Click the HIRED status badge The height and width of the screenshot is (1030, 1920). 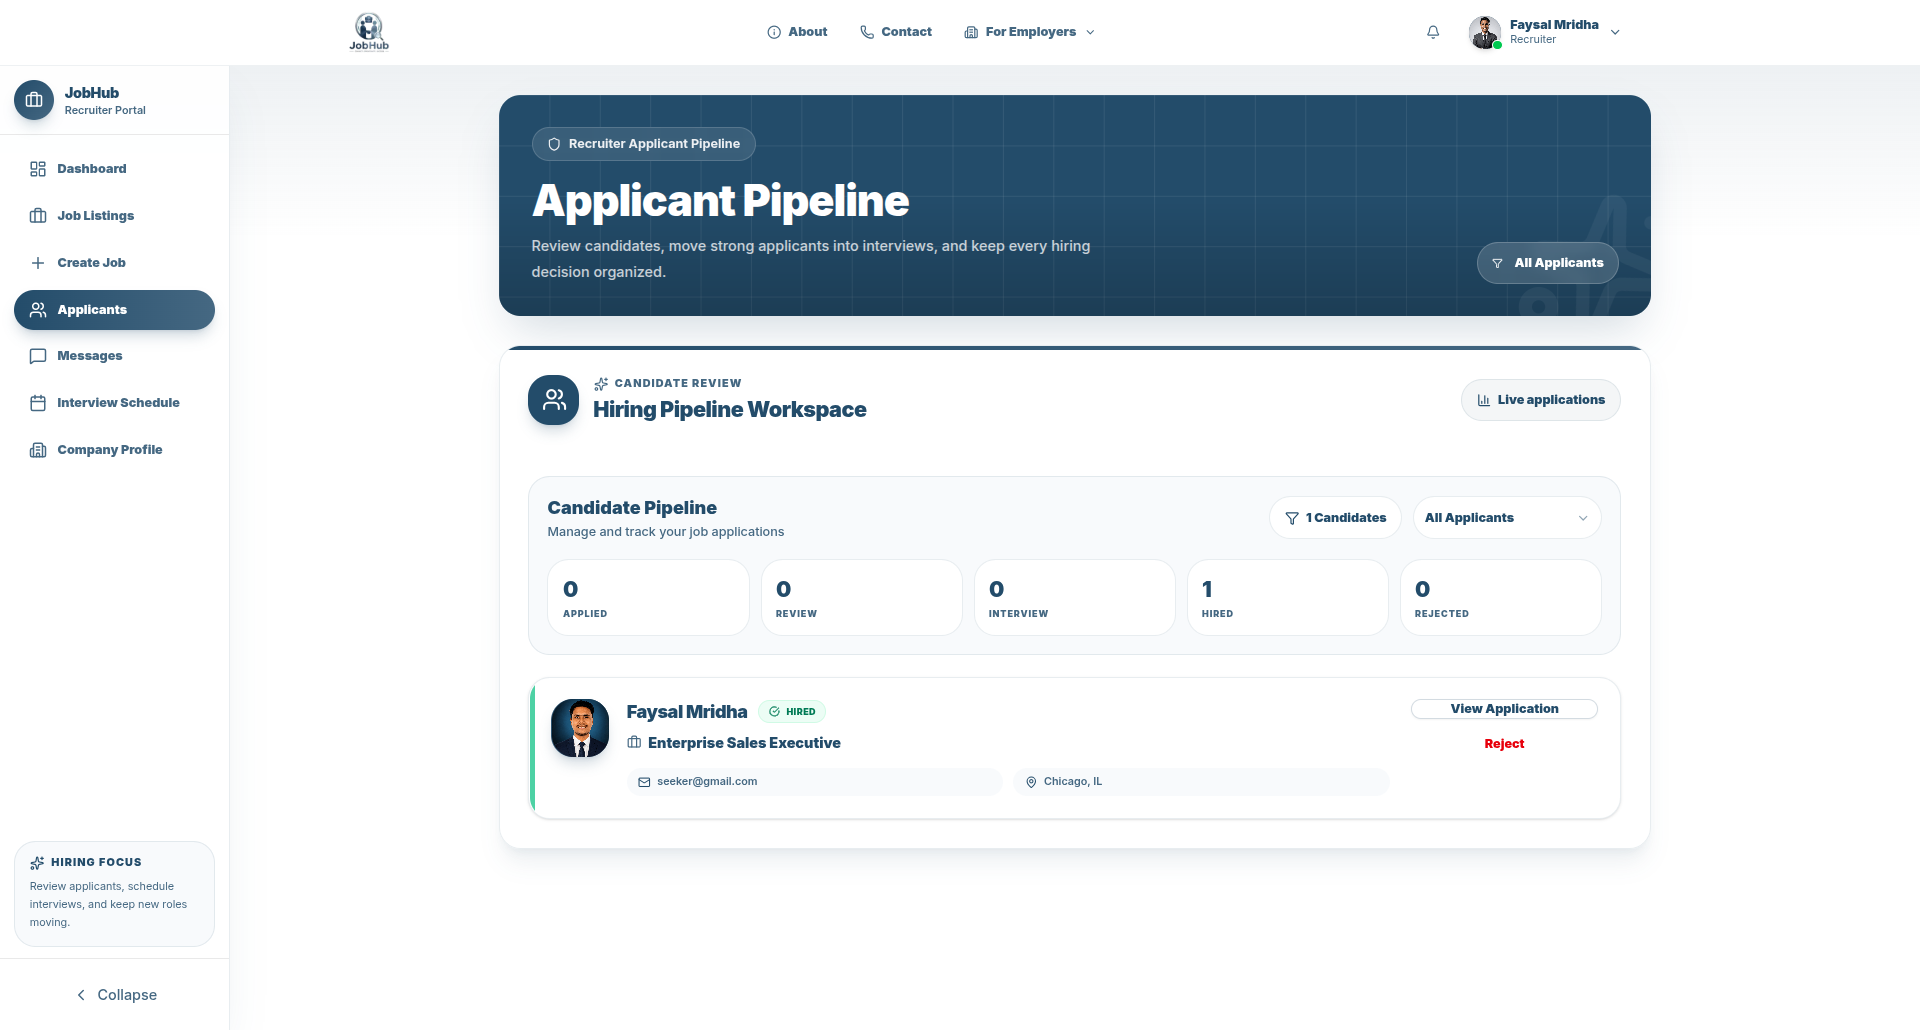[x=792, y=712]
